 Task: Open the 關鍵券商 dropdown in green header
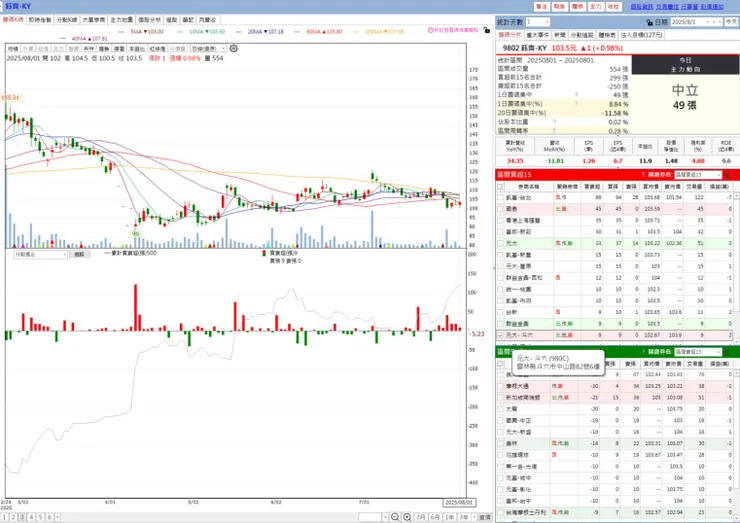click(718, 352)
